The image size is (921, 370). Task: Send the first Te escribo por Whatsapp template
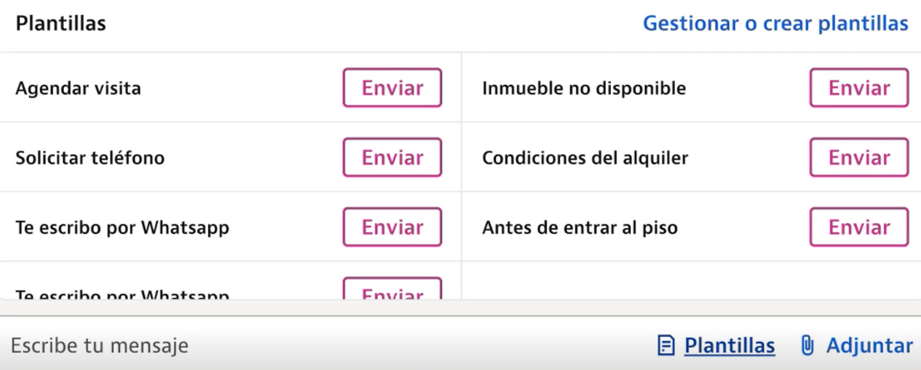pyautogui.click(x=392, y=227)
